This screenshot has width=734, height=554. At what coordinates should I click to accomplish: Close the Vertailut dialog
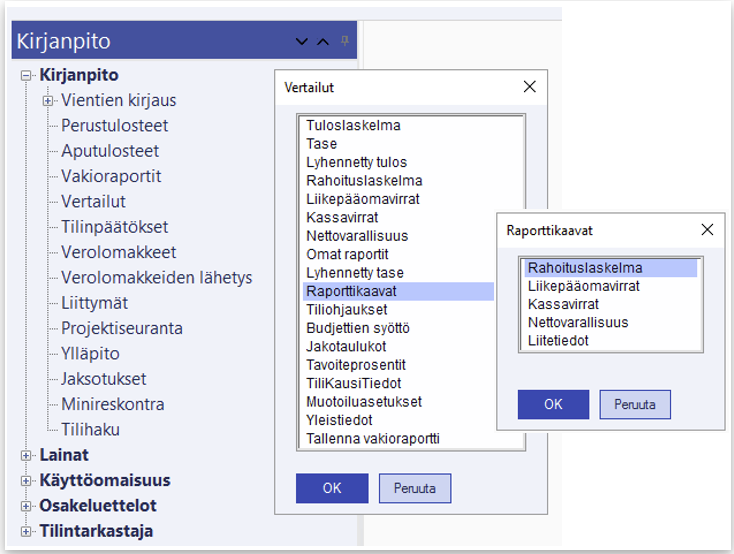click(x=529, y=87)
